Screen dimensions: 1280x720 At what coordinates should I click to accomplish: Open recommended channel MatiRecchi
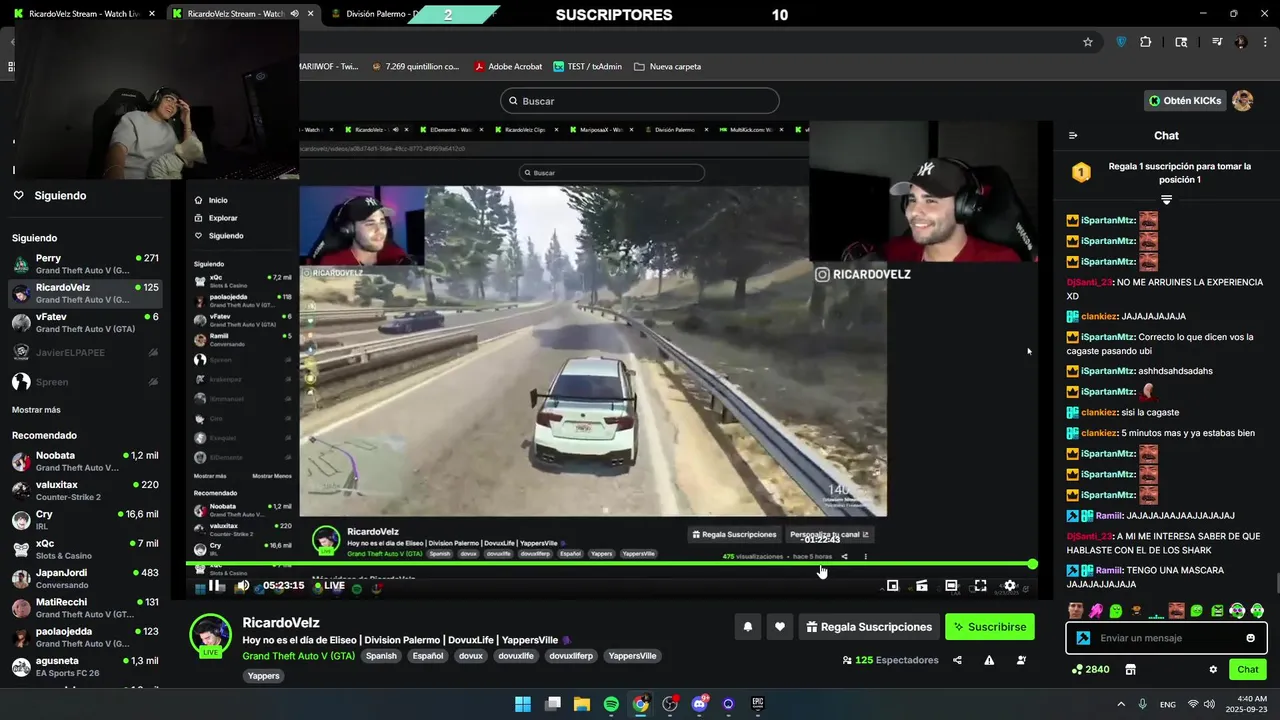pos(85,608)
